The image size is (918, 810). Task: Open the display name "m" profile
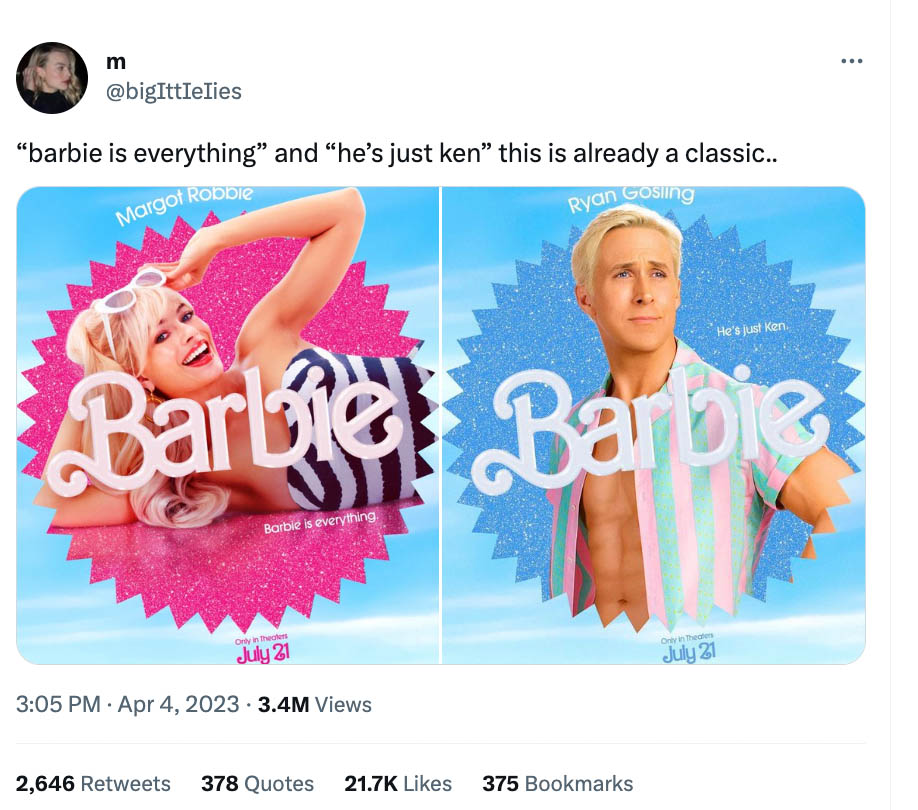pyautogui.click(x=116, y=61)
